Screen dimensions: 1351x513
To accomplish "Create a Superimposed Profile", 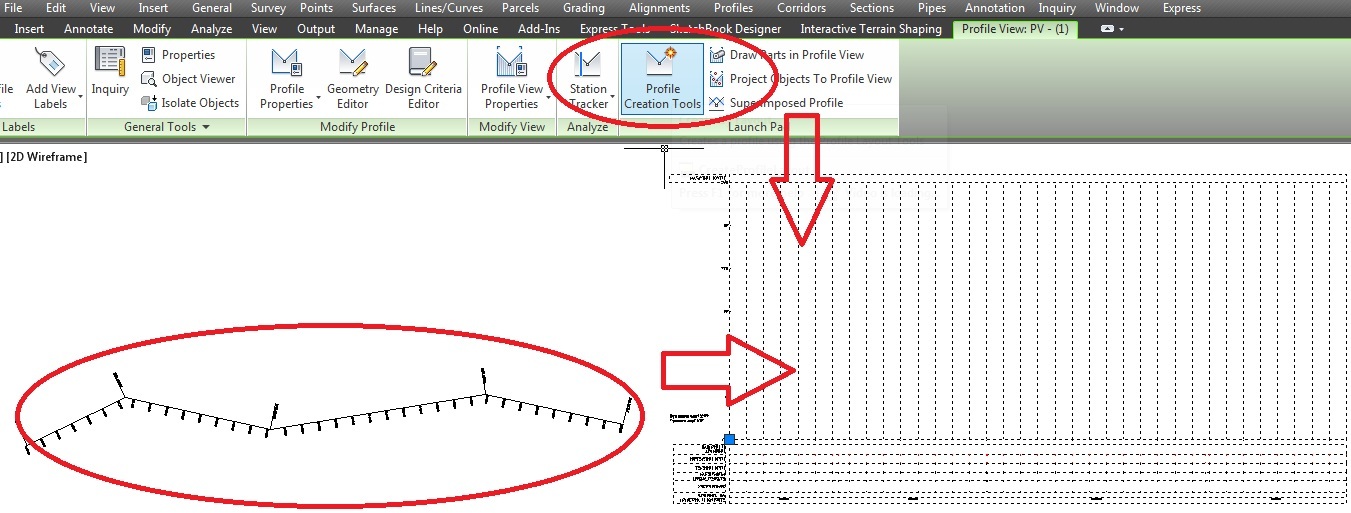I will click(776, 103).
